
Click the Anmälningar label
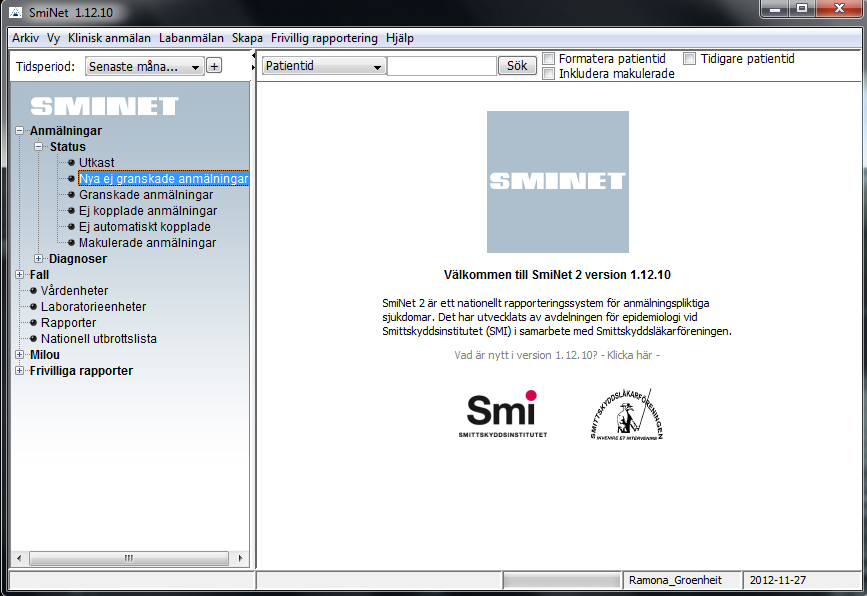66,131
